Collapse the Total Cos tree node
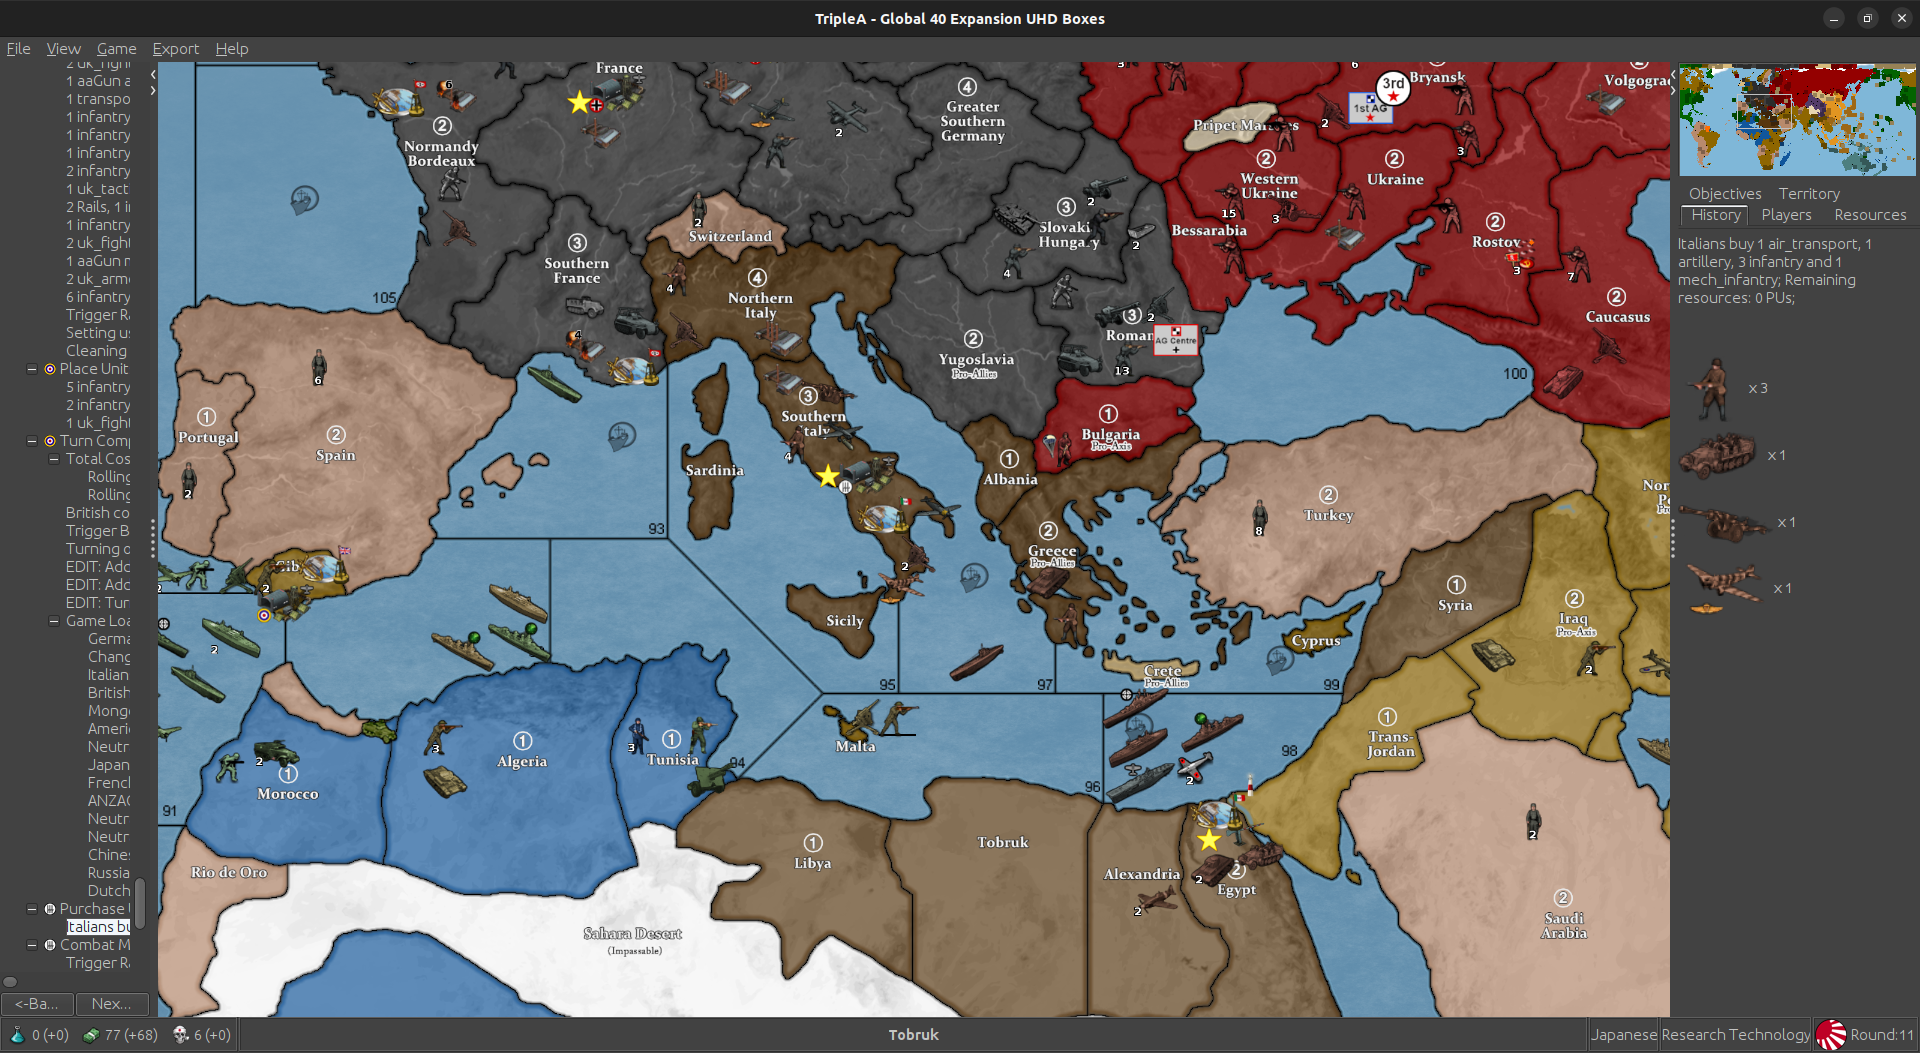 tap(54, 459)
